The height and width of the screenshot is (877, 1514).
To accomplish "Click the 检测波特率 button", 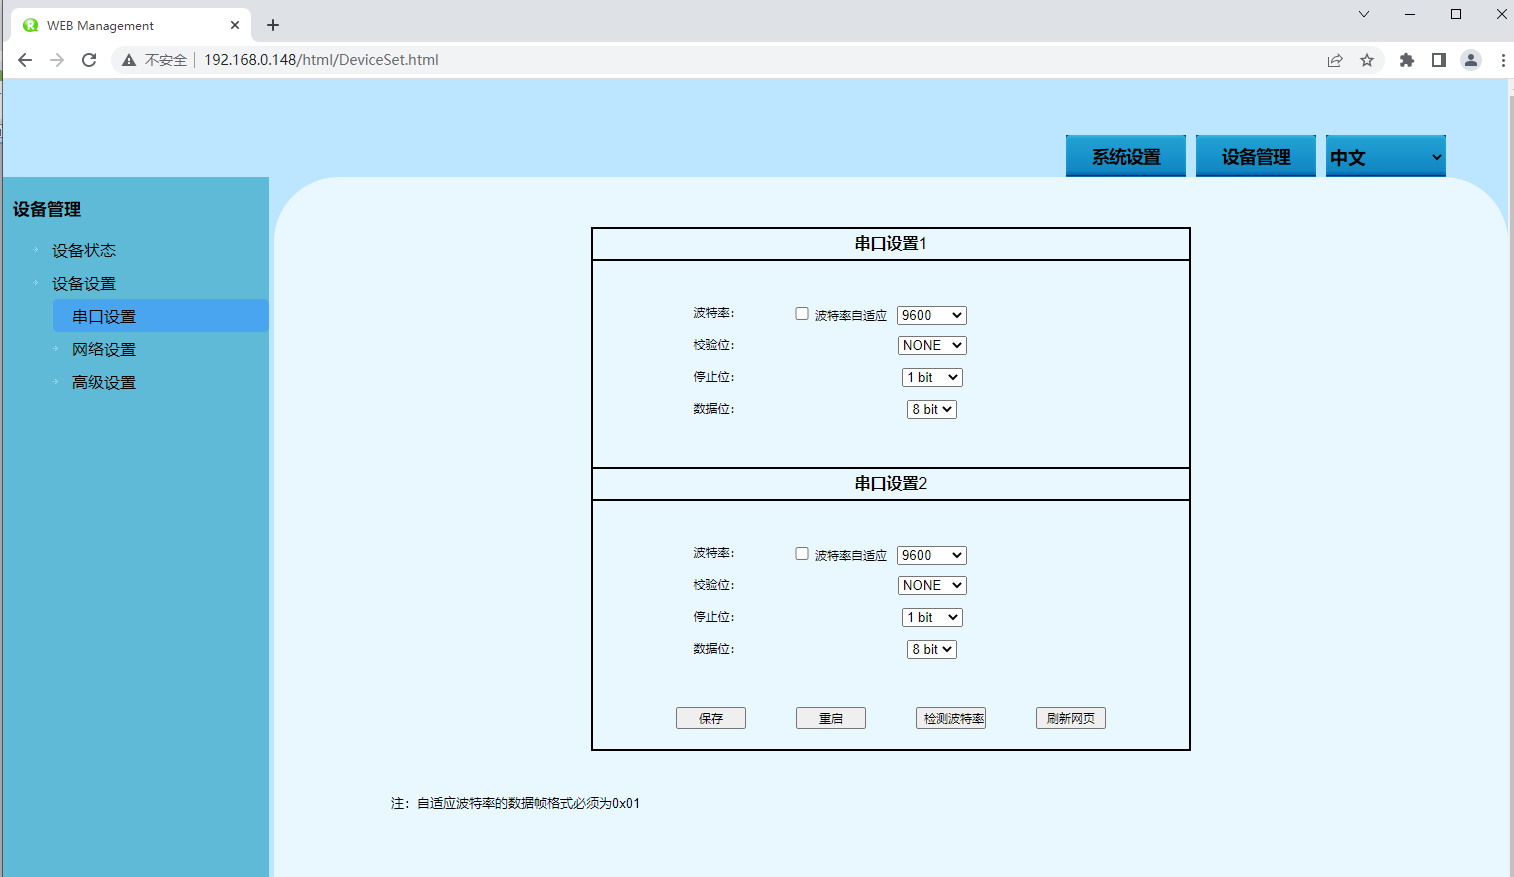I will click(951, 718).
